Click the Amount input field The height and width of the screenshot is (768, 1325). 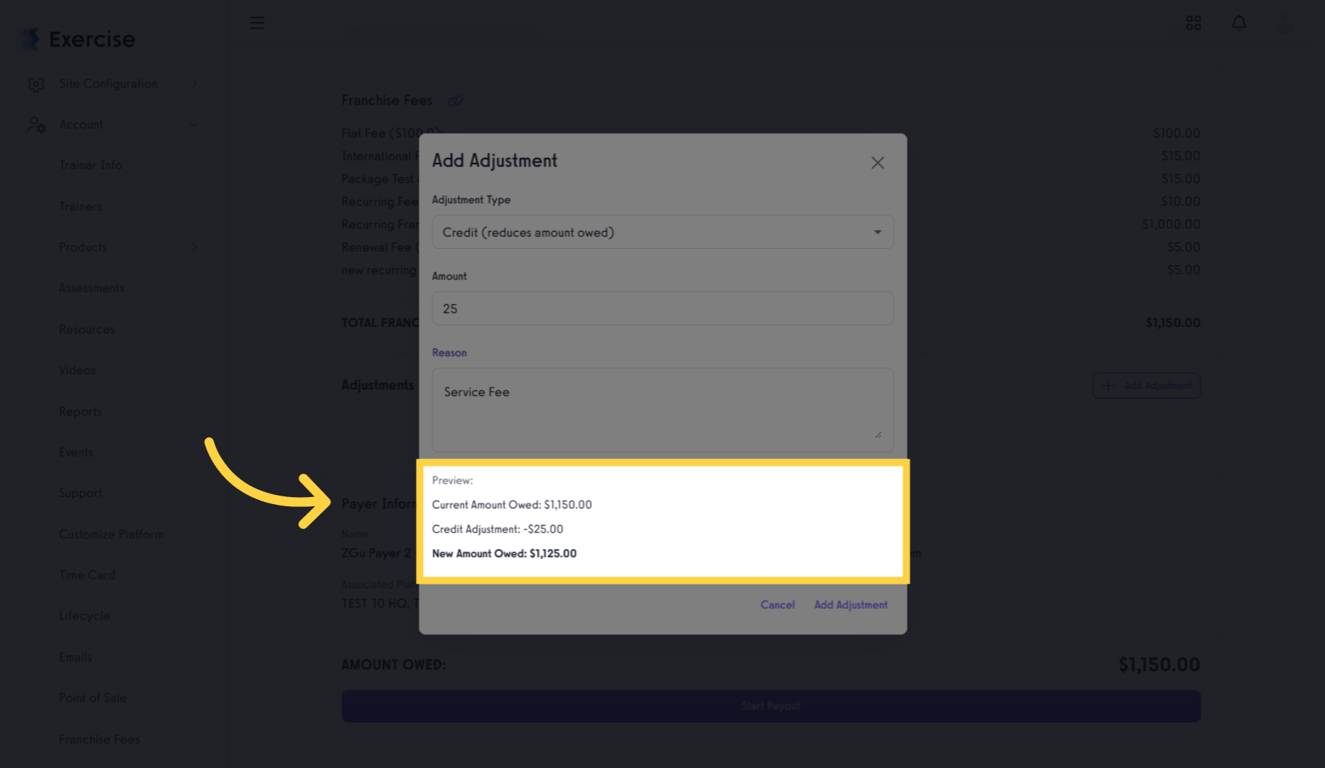tap(662, 308)
